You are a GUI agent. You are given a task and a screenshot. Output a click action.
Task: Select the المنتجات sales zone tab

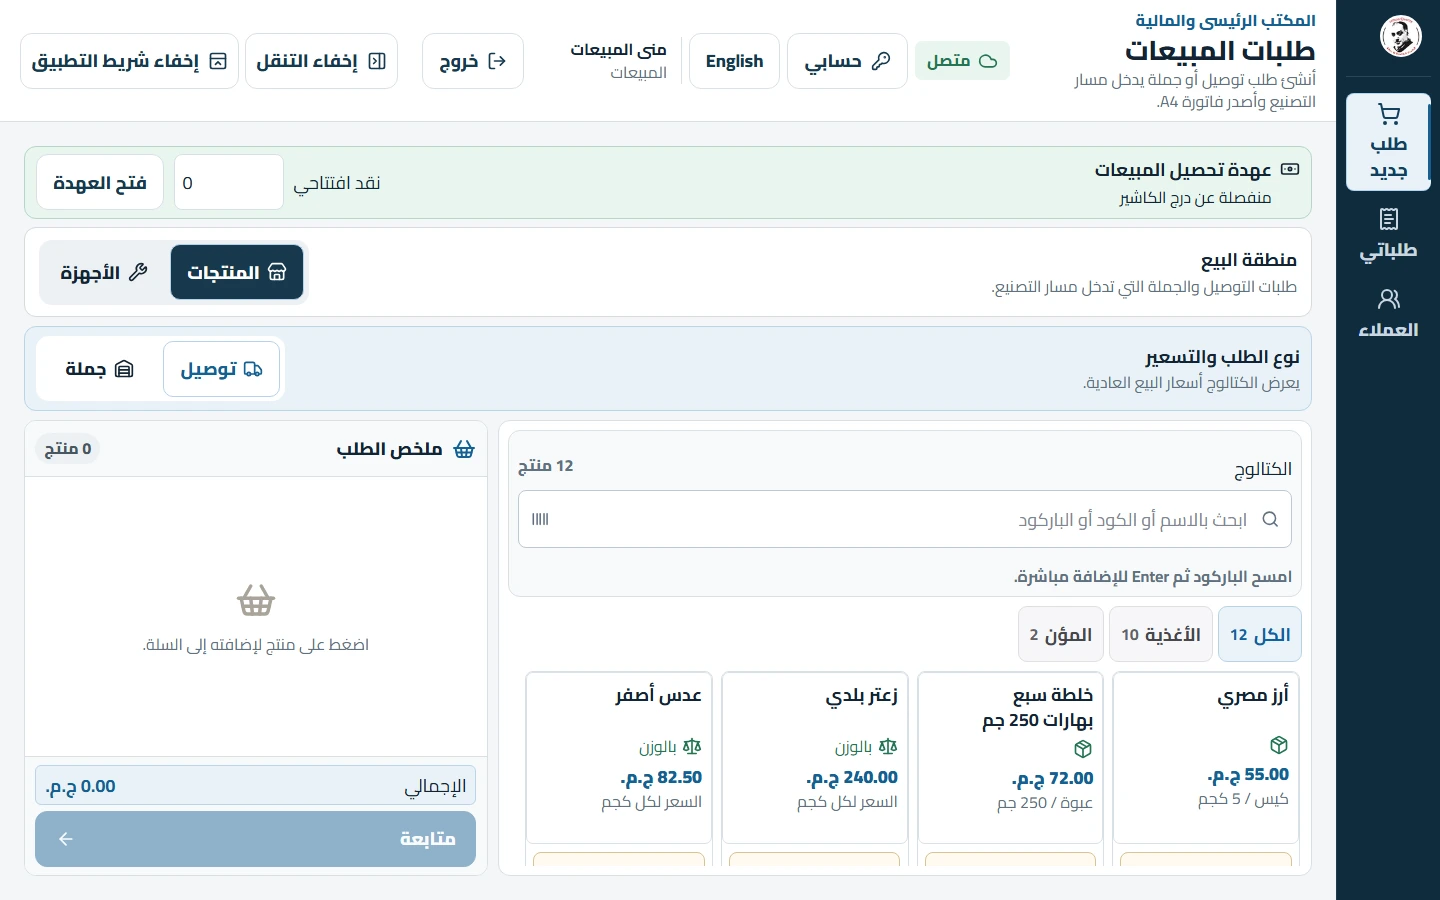(x=237, y=272)
